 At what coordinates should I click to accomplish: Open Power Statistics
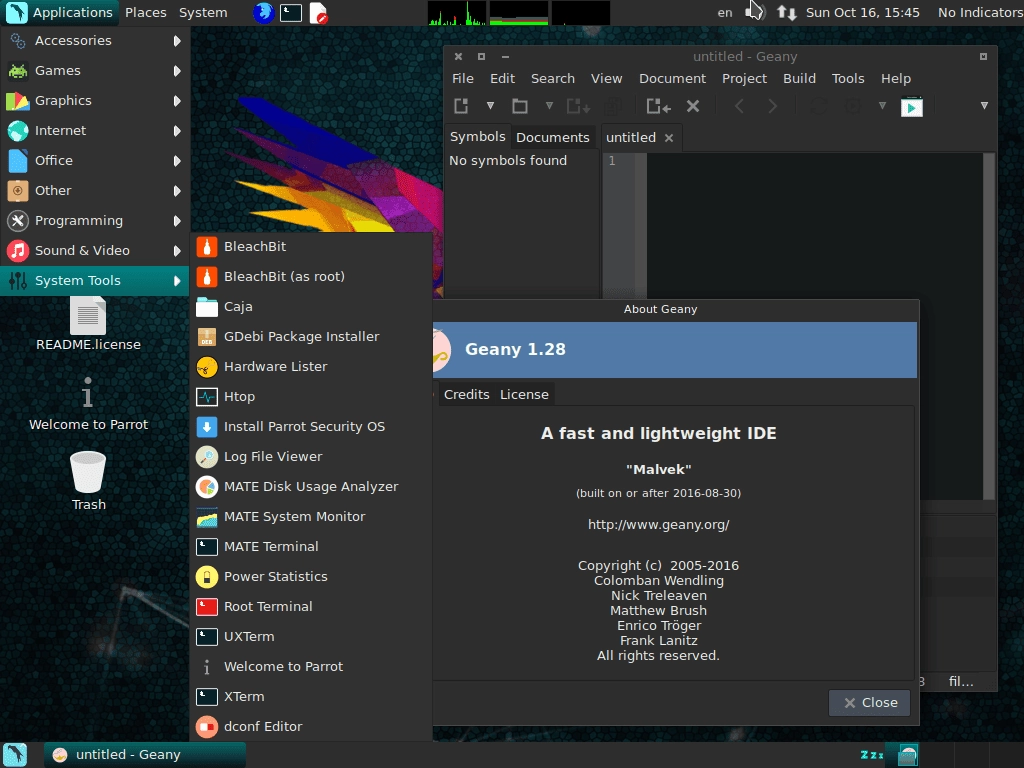click(x=311, y=577)
